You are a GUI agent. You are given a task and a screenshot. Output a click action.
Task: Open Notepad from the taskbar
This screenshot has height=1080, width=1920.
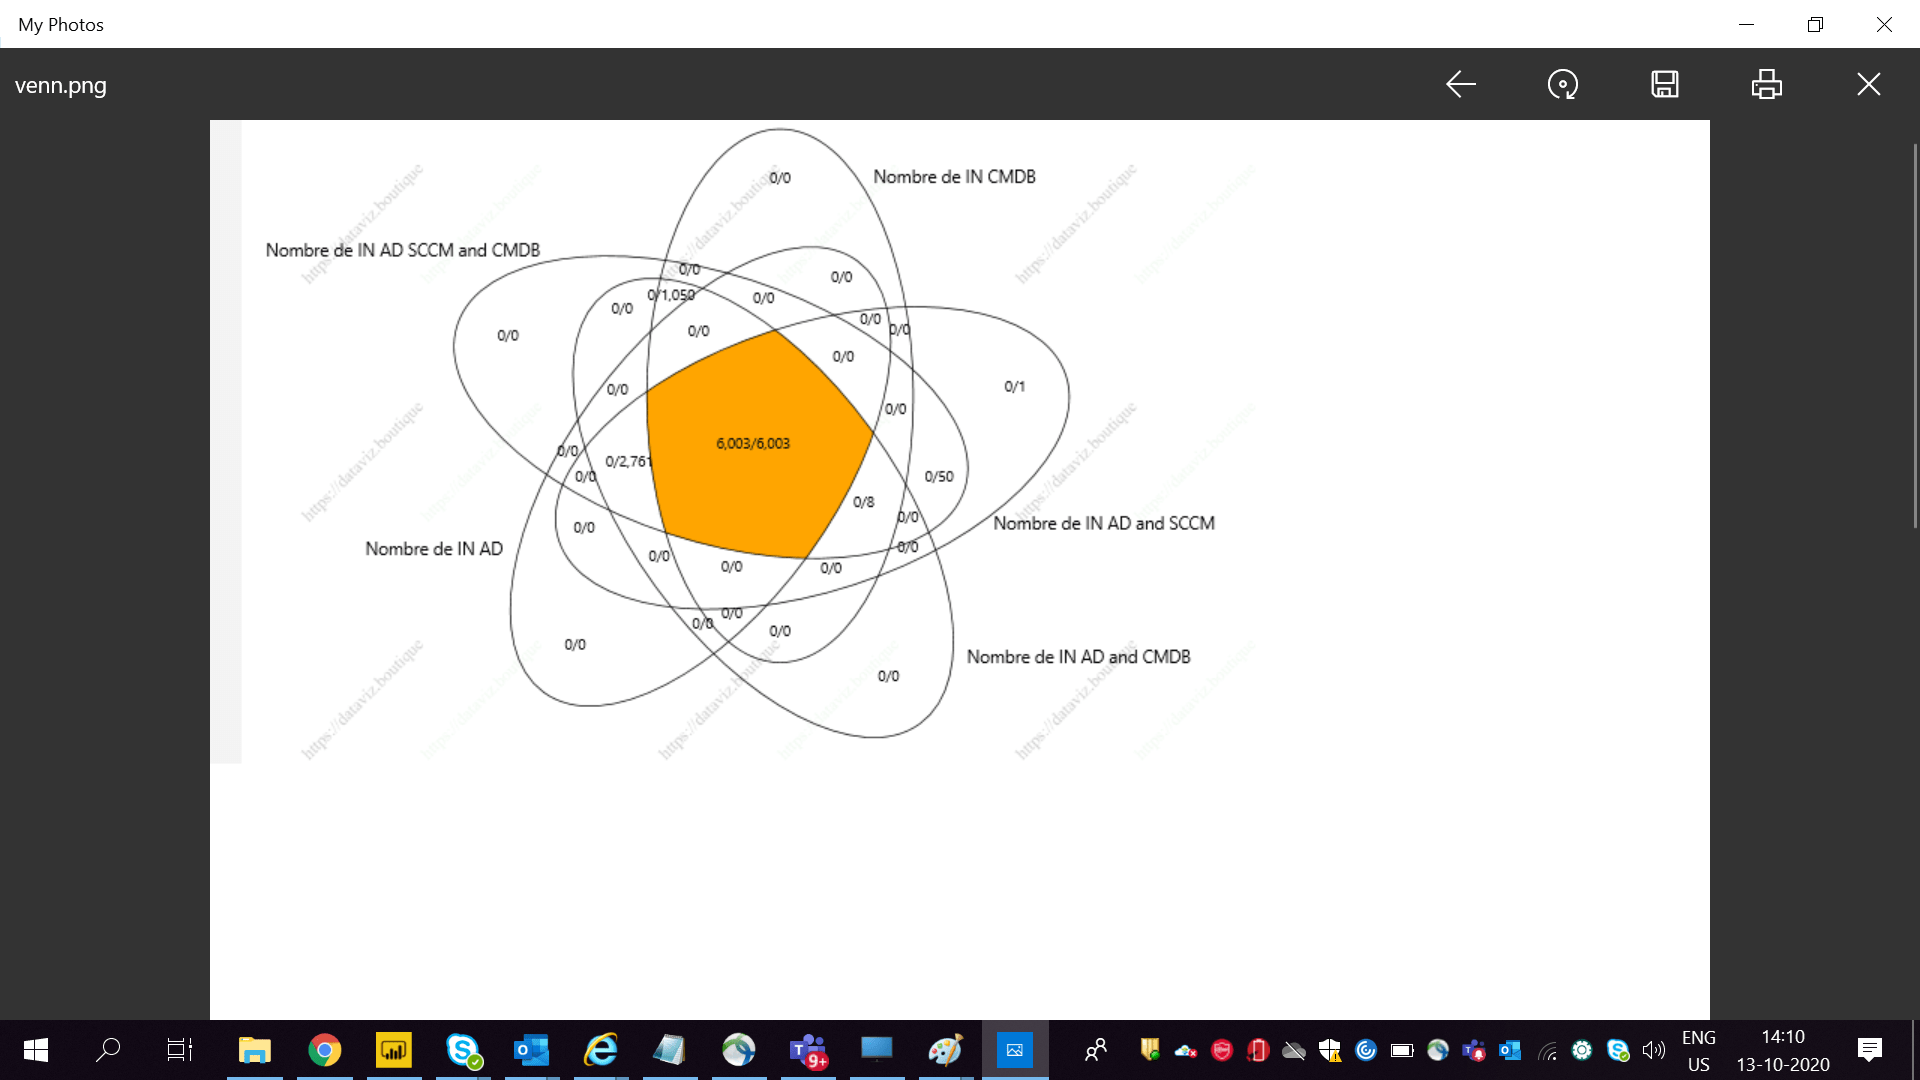coord(669,1050)
